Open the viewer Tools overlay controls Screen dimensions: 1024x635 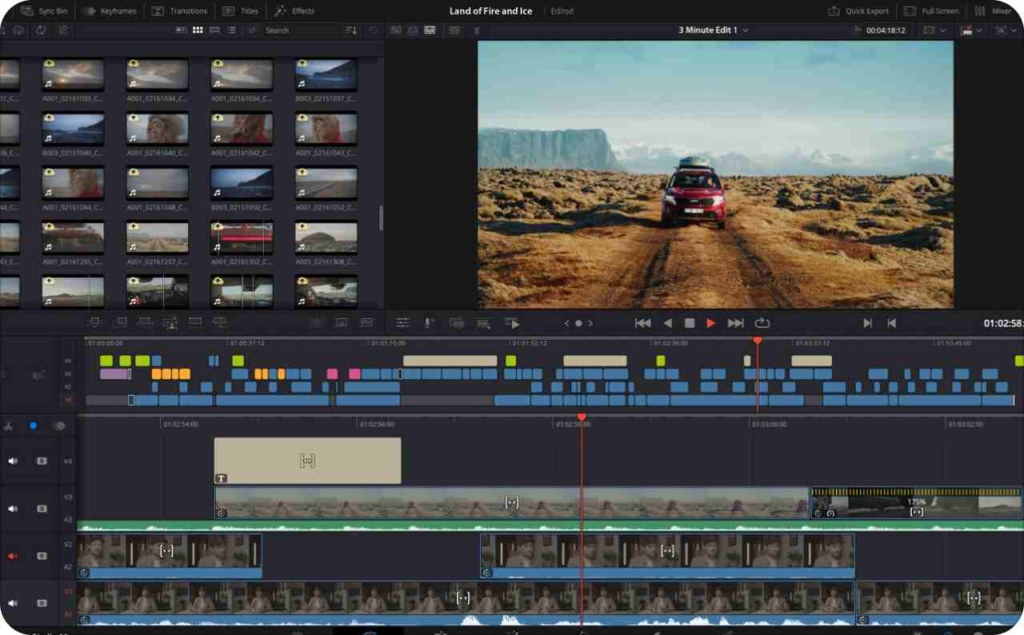(404, 322)
